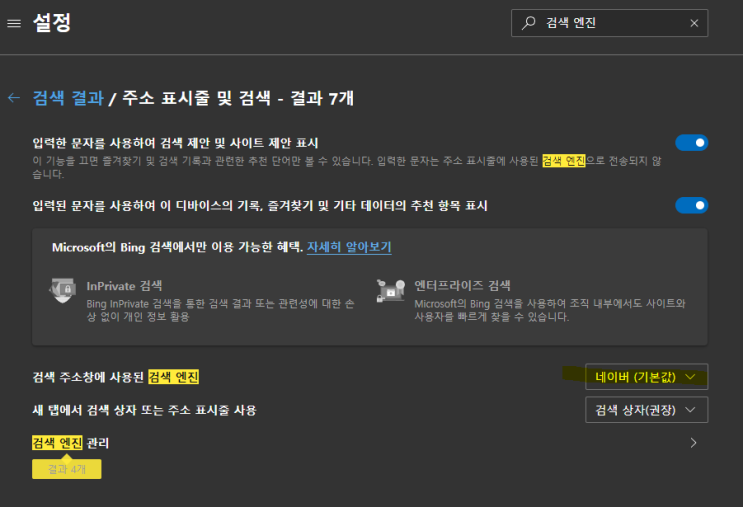This screenshot has width=743, height=507.
Task: Go back with the left arrow
Action: pos(14,98)
